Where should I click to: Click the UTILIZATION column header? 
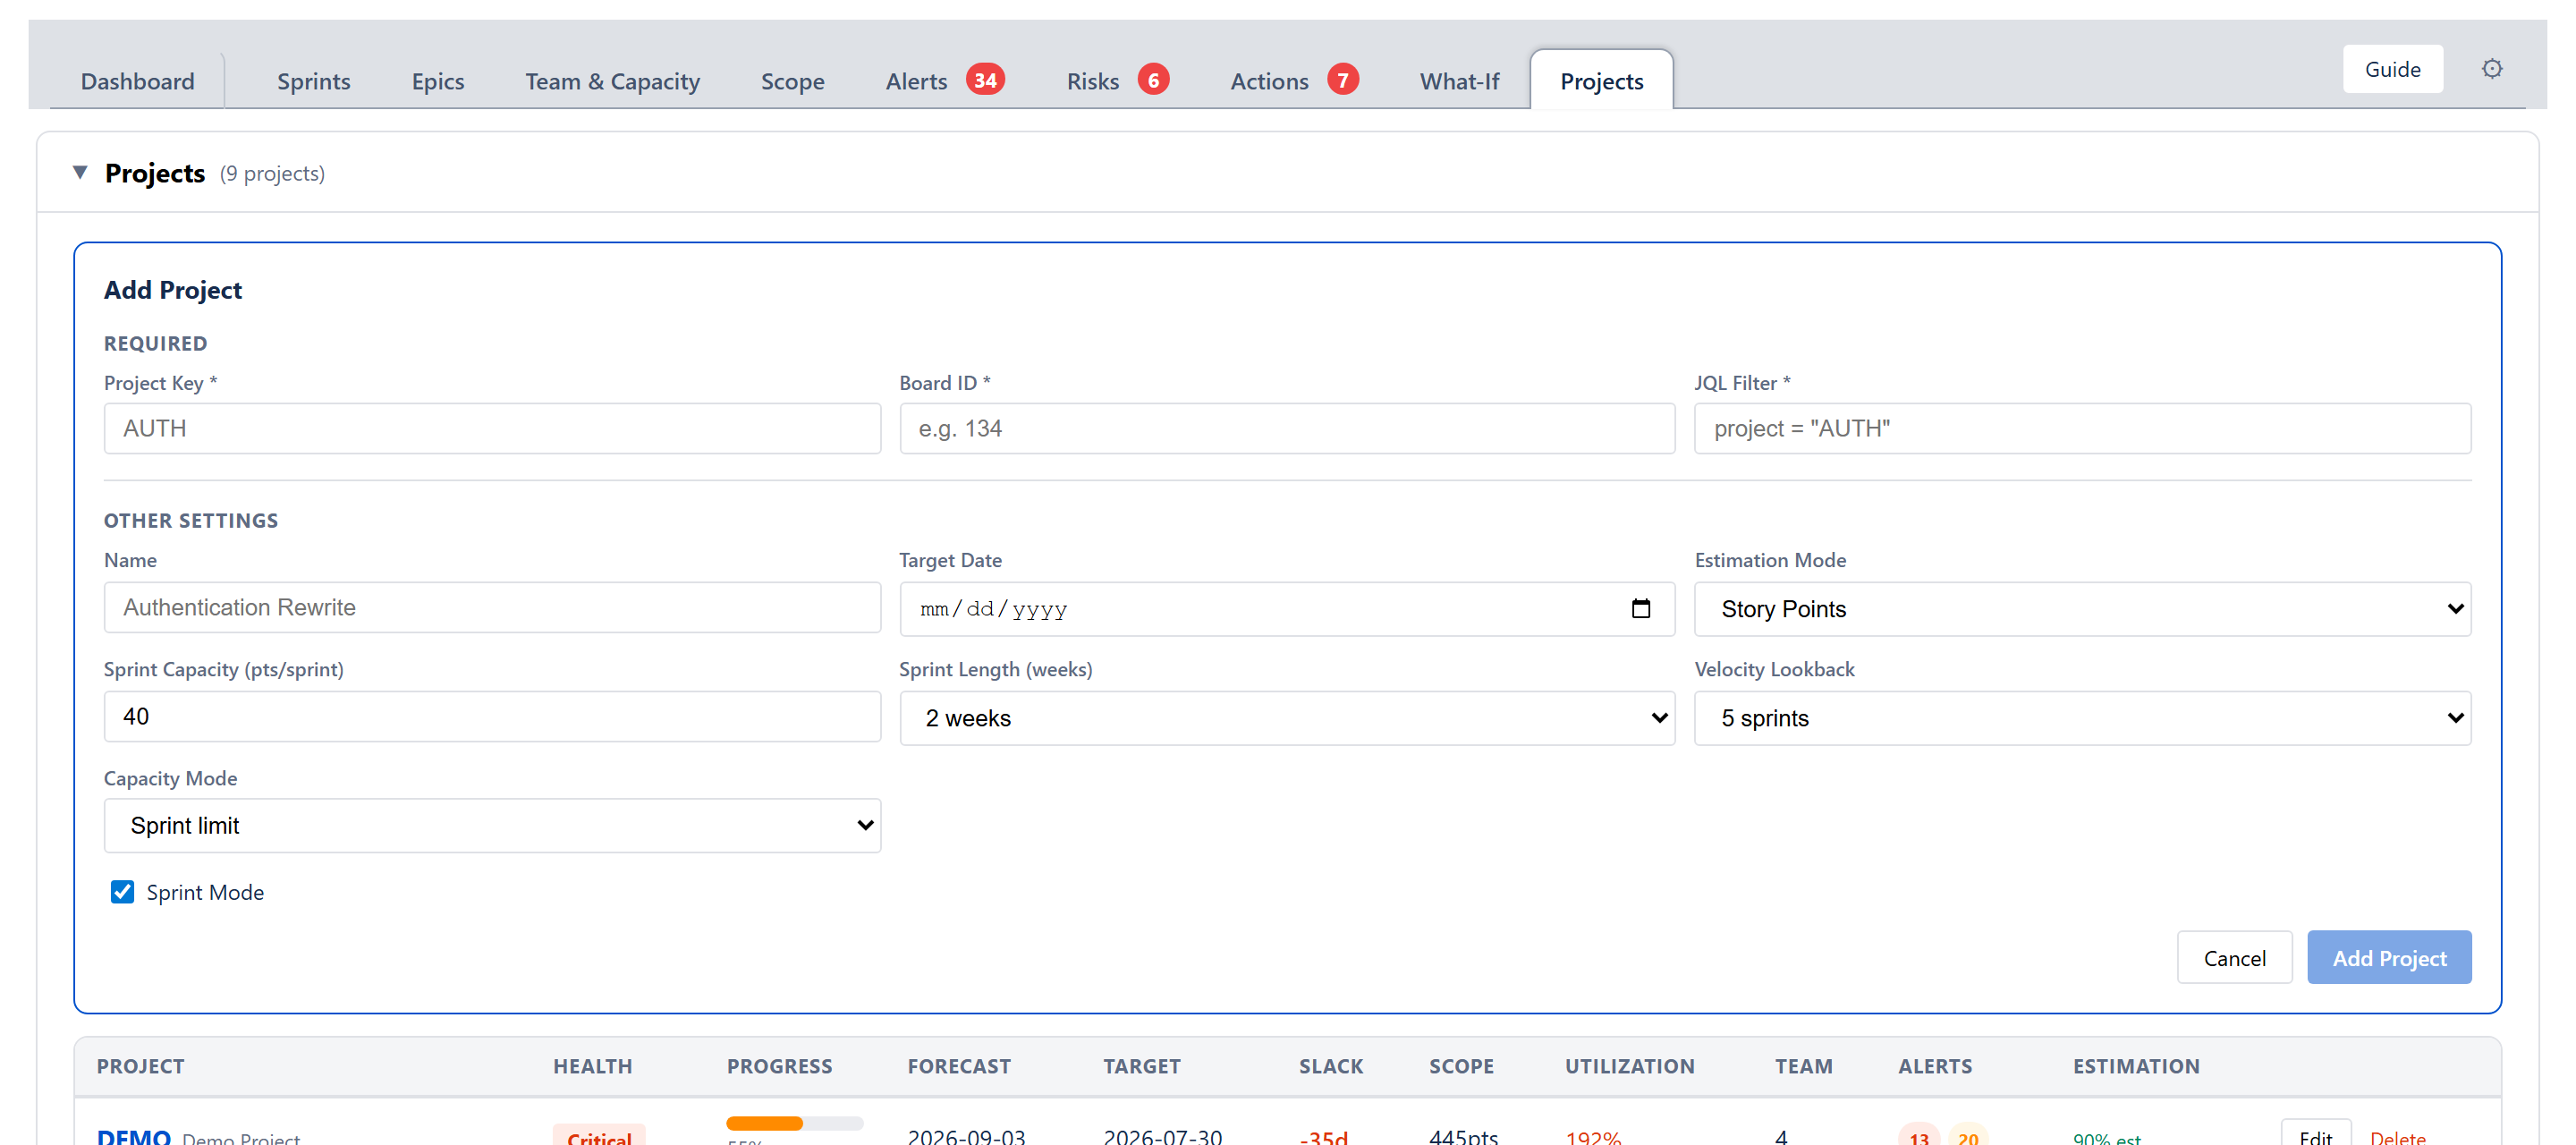tap(1629, 1065)
